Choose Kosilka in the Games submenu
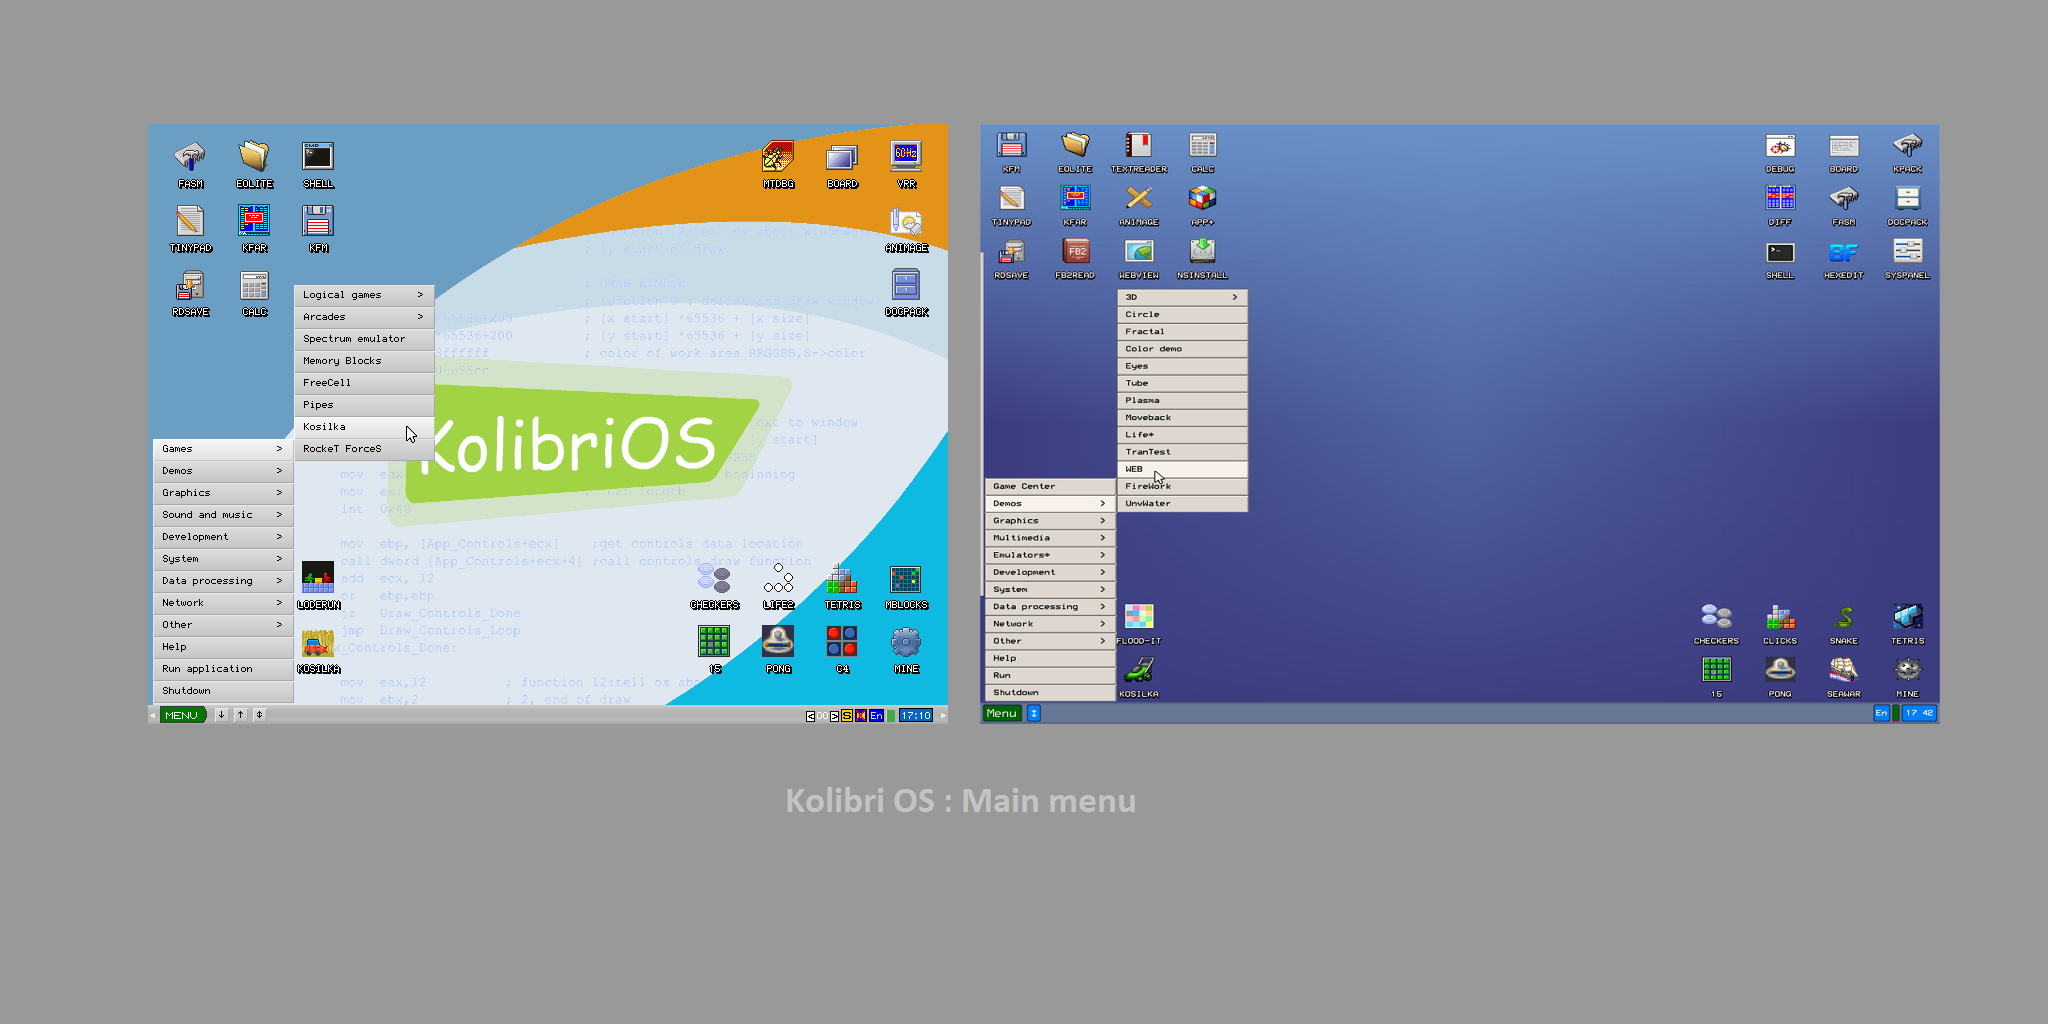The height and width of the screenshot is (1024, 2048). pyautogui.click(x=364, y=427)
